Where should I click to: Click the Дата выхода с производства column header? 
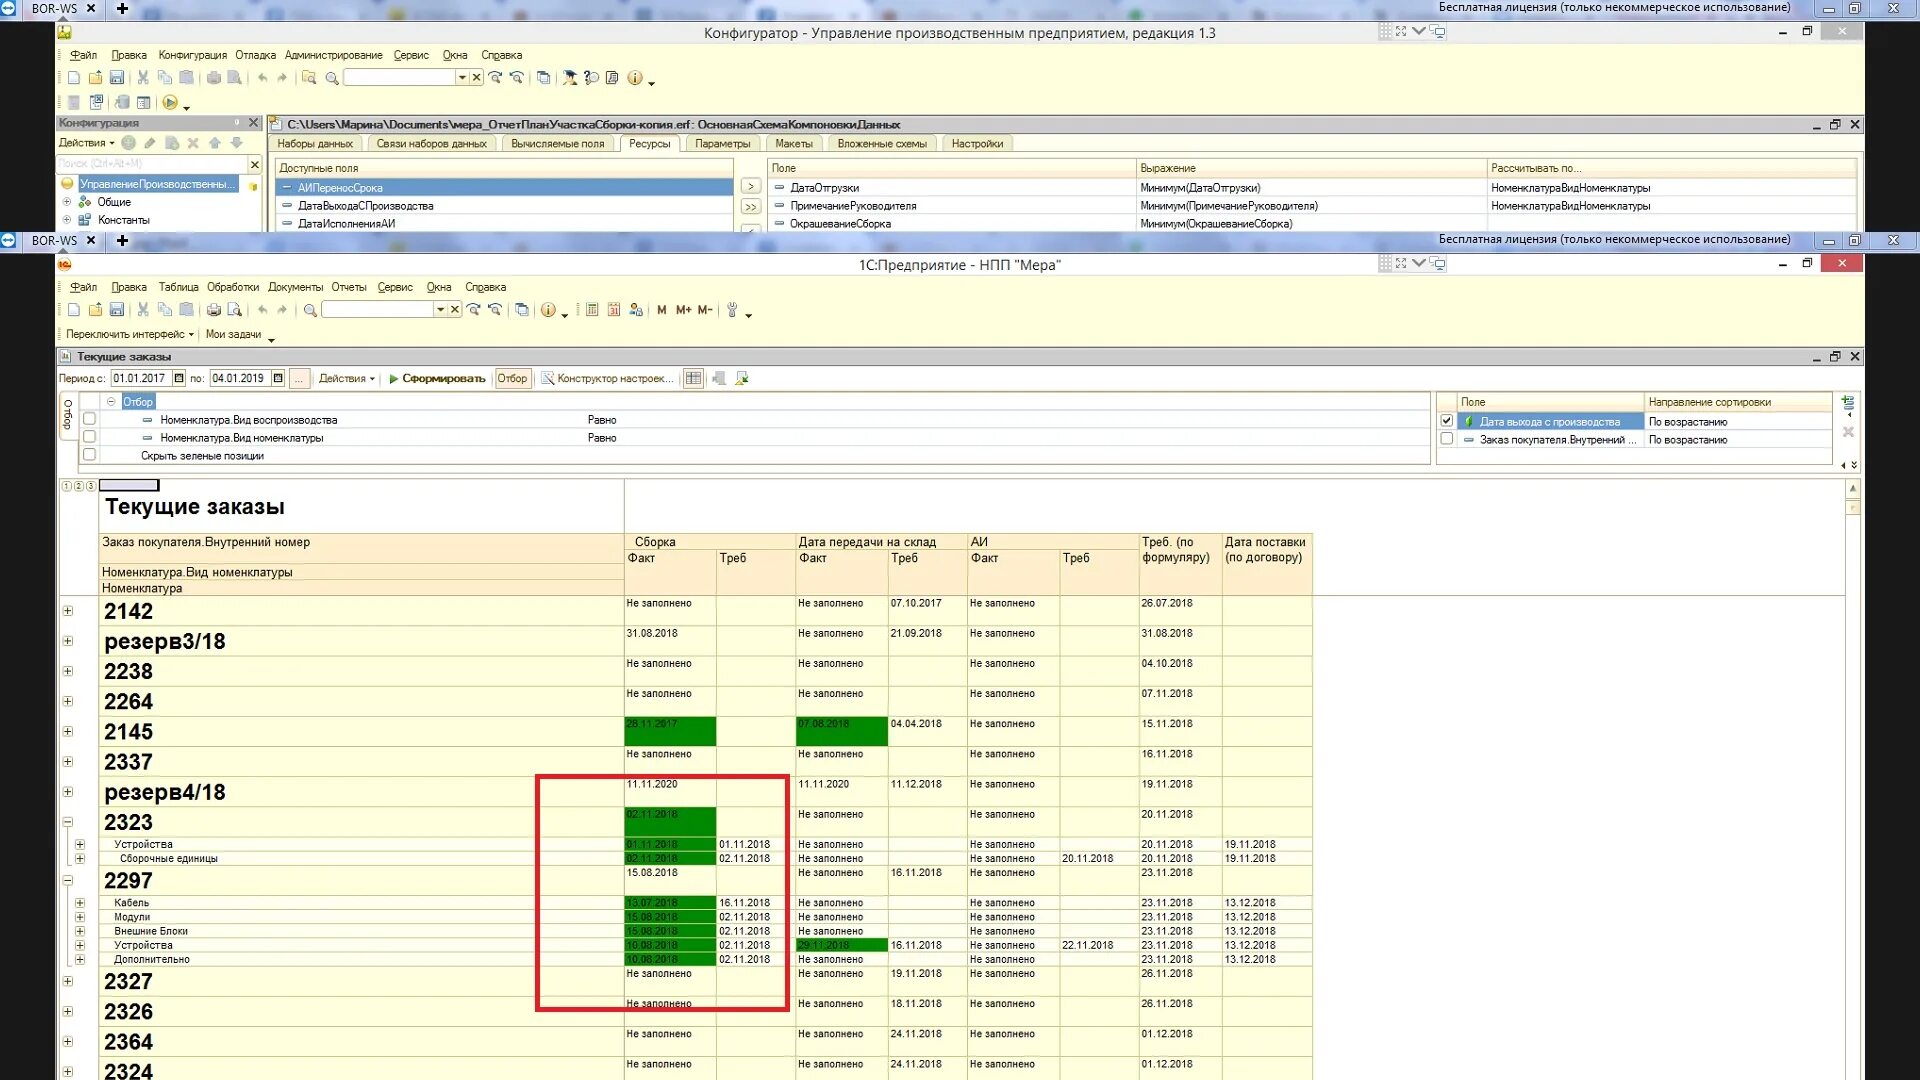pos(1549,421)
